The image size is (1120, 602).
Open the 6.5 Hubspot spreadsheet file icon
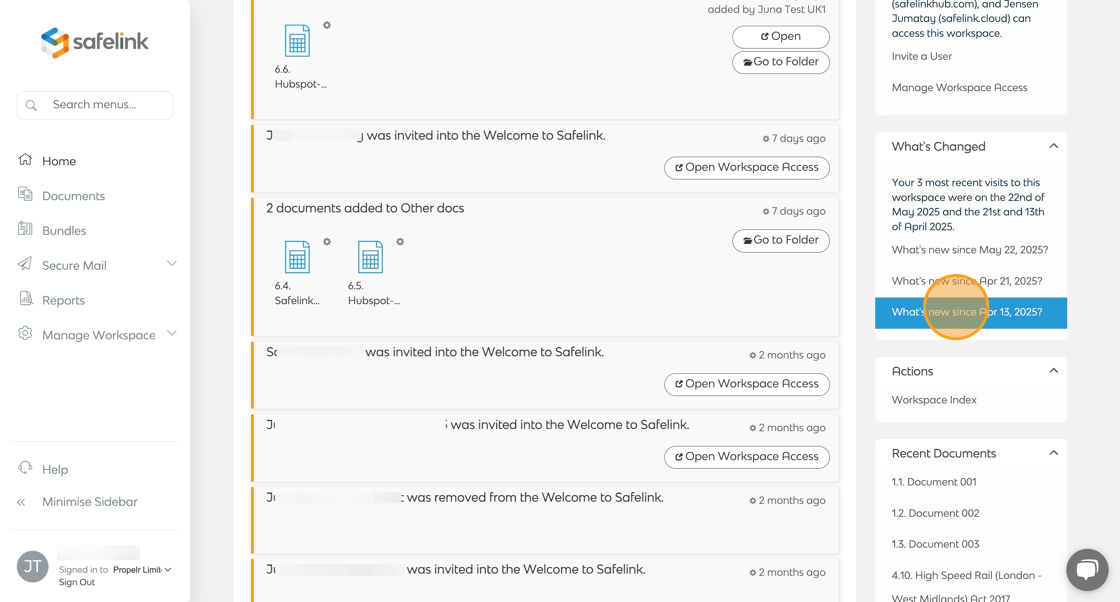click(x=370, y=257)
